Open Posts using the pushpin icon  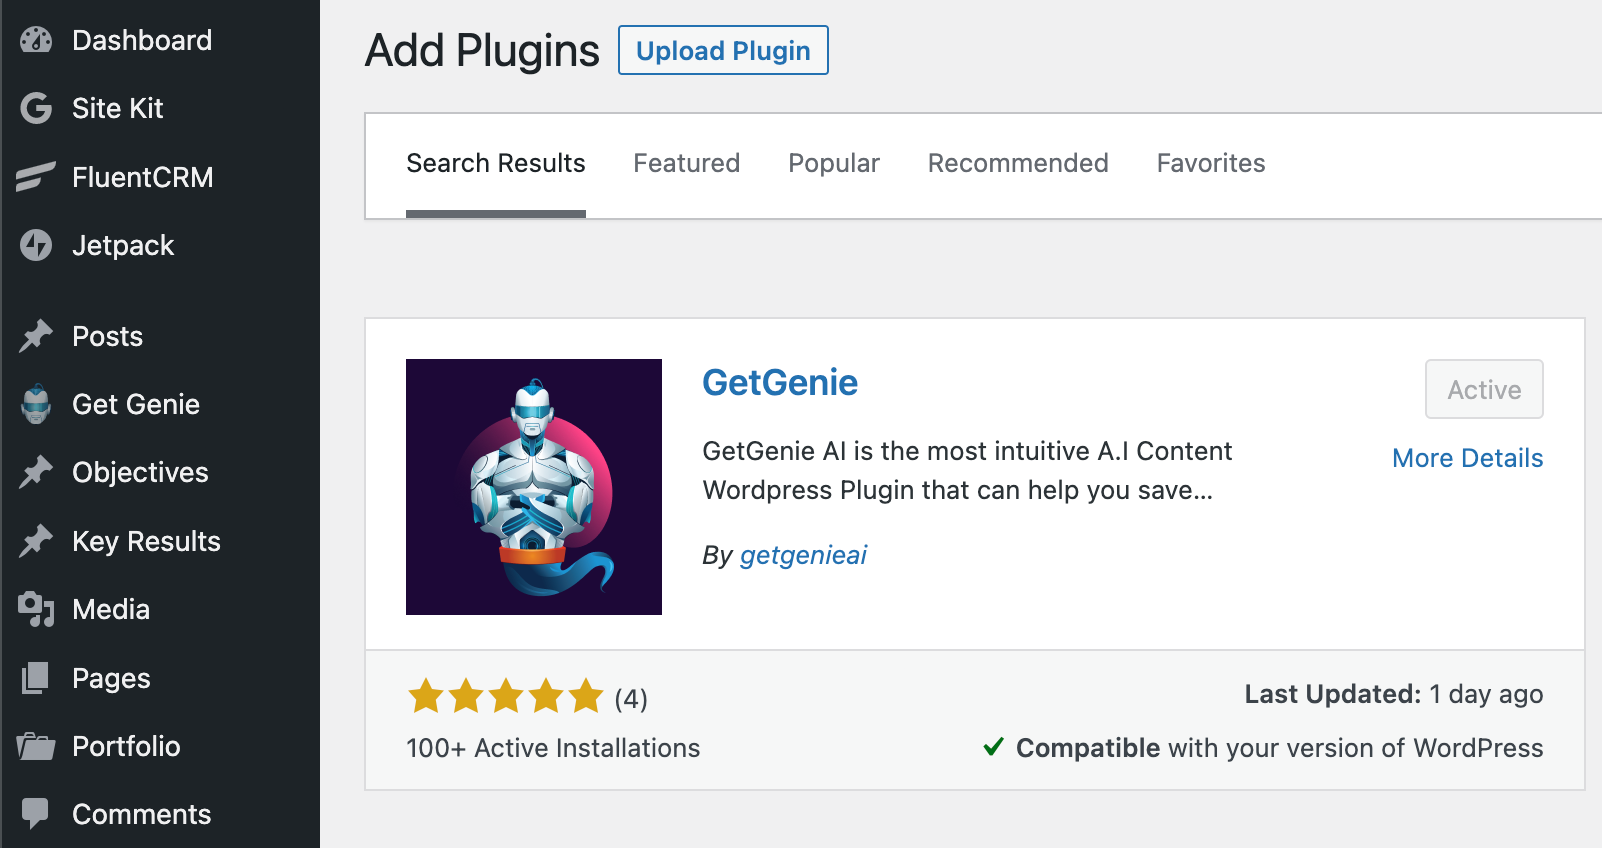pyautogui.click(x=36, y=336)
